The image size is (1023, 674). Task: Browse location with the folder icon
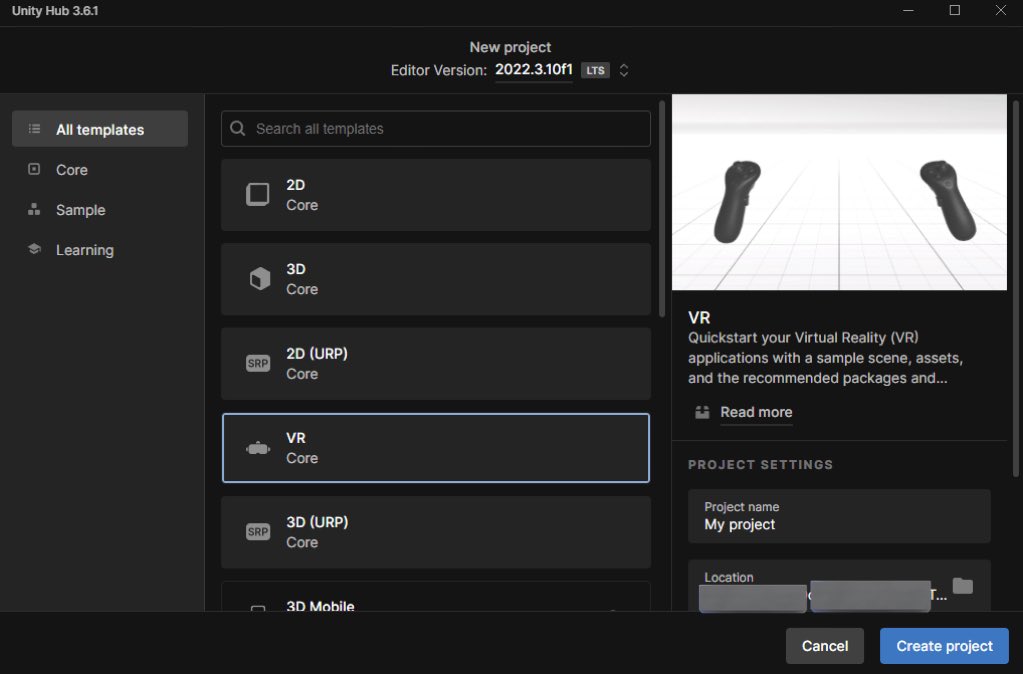[962, 586]
